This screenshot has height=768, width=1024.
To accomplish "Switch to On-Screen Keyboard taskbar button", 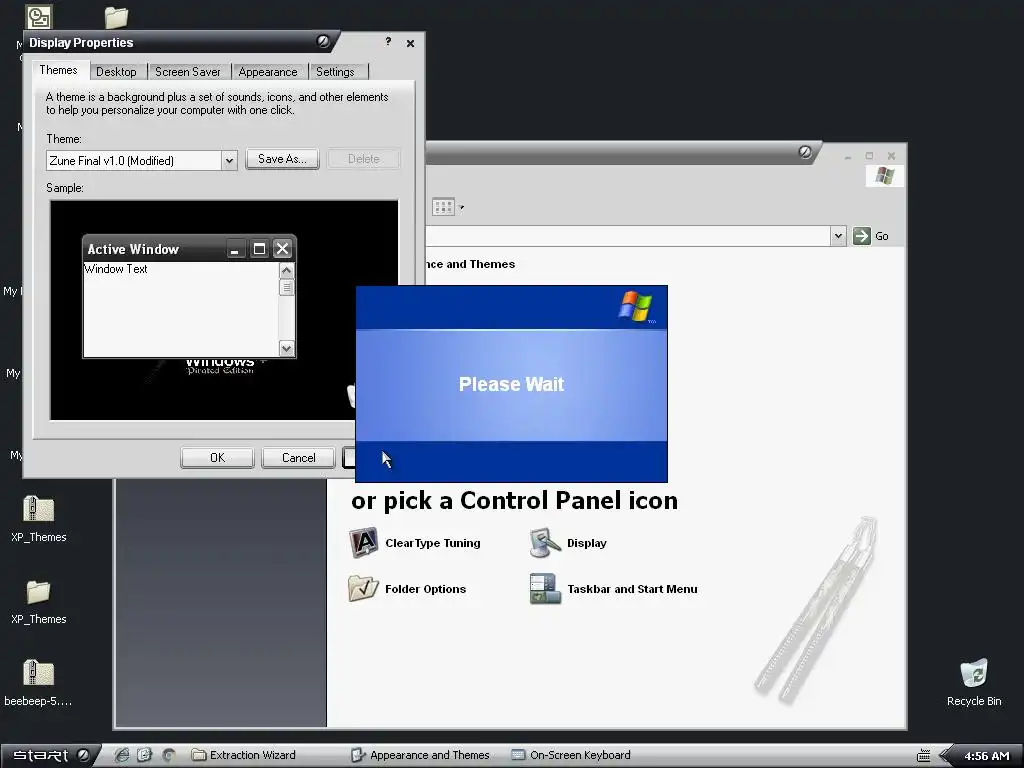I will 571,755.
